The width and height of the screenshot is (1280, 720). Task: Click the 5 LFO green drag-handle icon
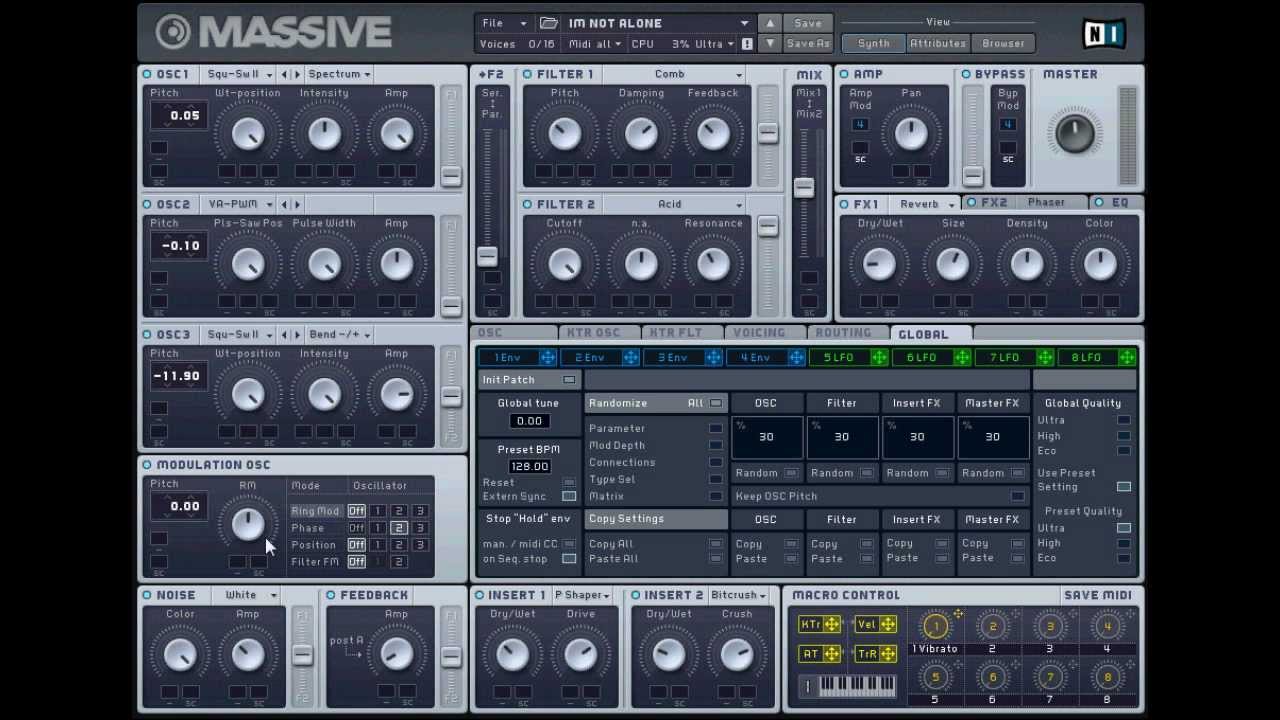(x=879, y=358)
